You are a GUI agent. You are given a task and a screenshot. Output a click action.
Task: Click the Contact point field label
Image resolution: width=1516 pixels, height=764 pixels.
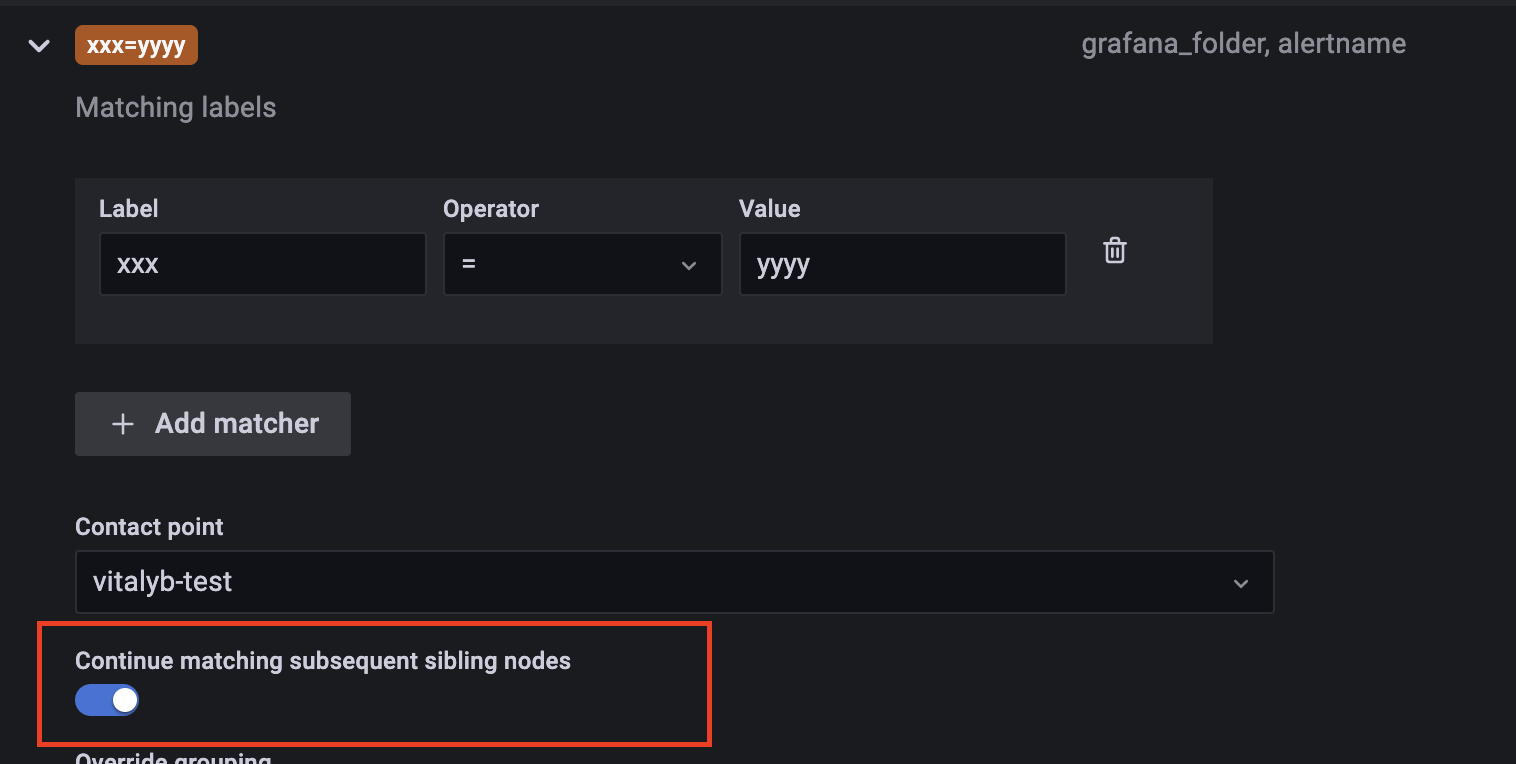pyautogui.click(x=149, y=527)
